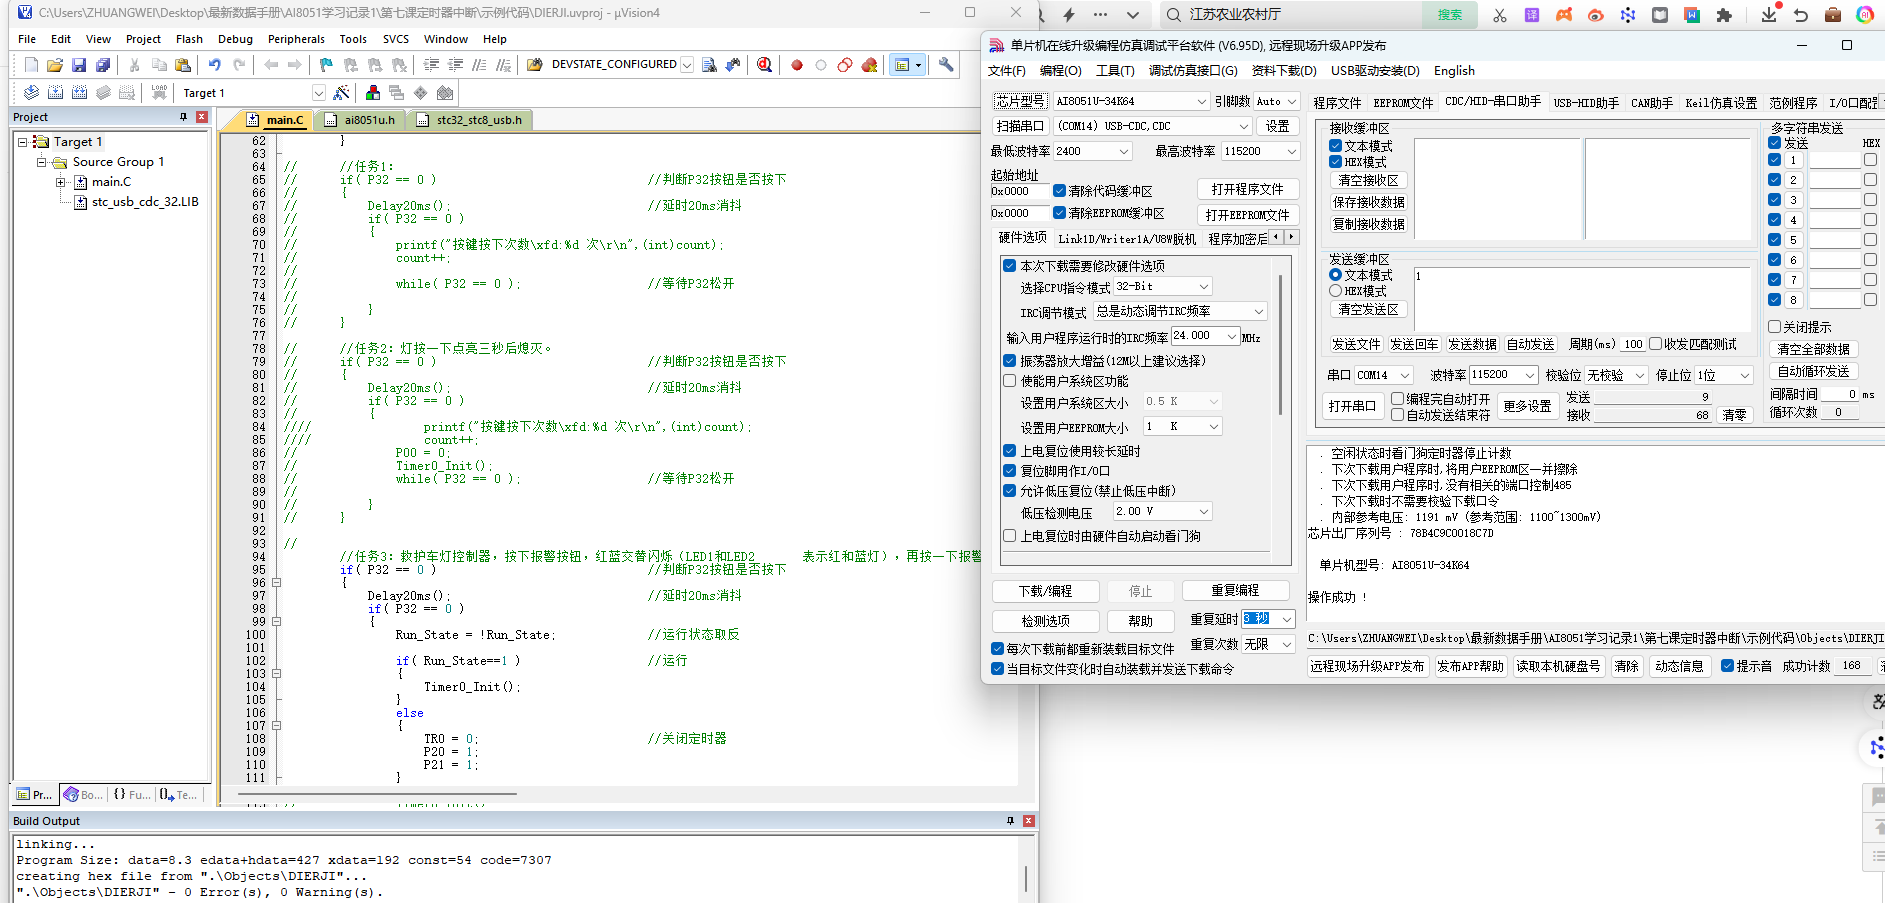Screen dimensions: 1885x903
Task: Click the LOAD download to flash icon
Action: point(159,93)
